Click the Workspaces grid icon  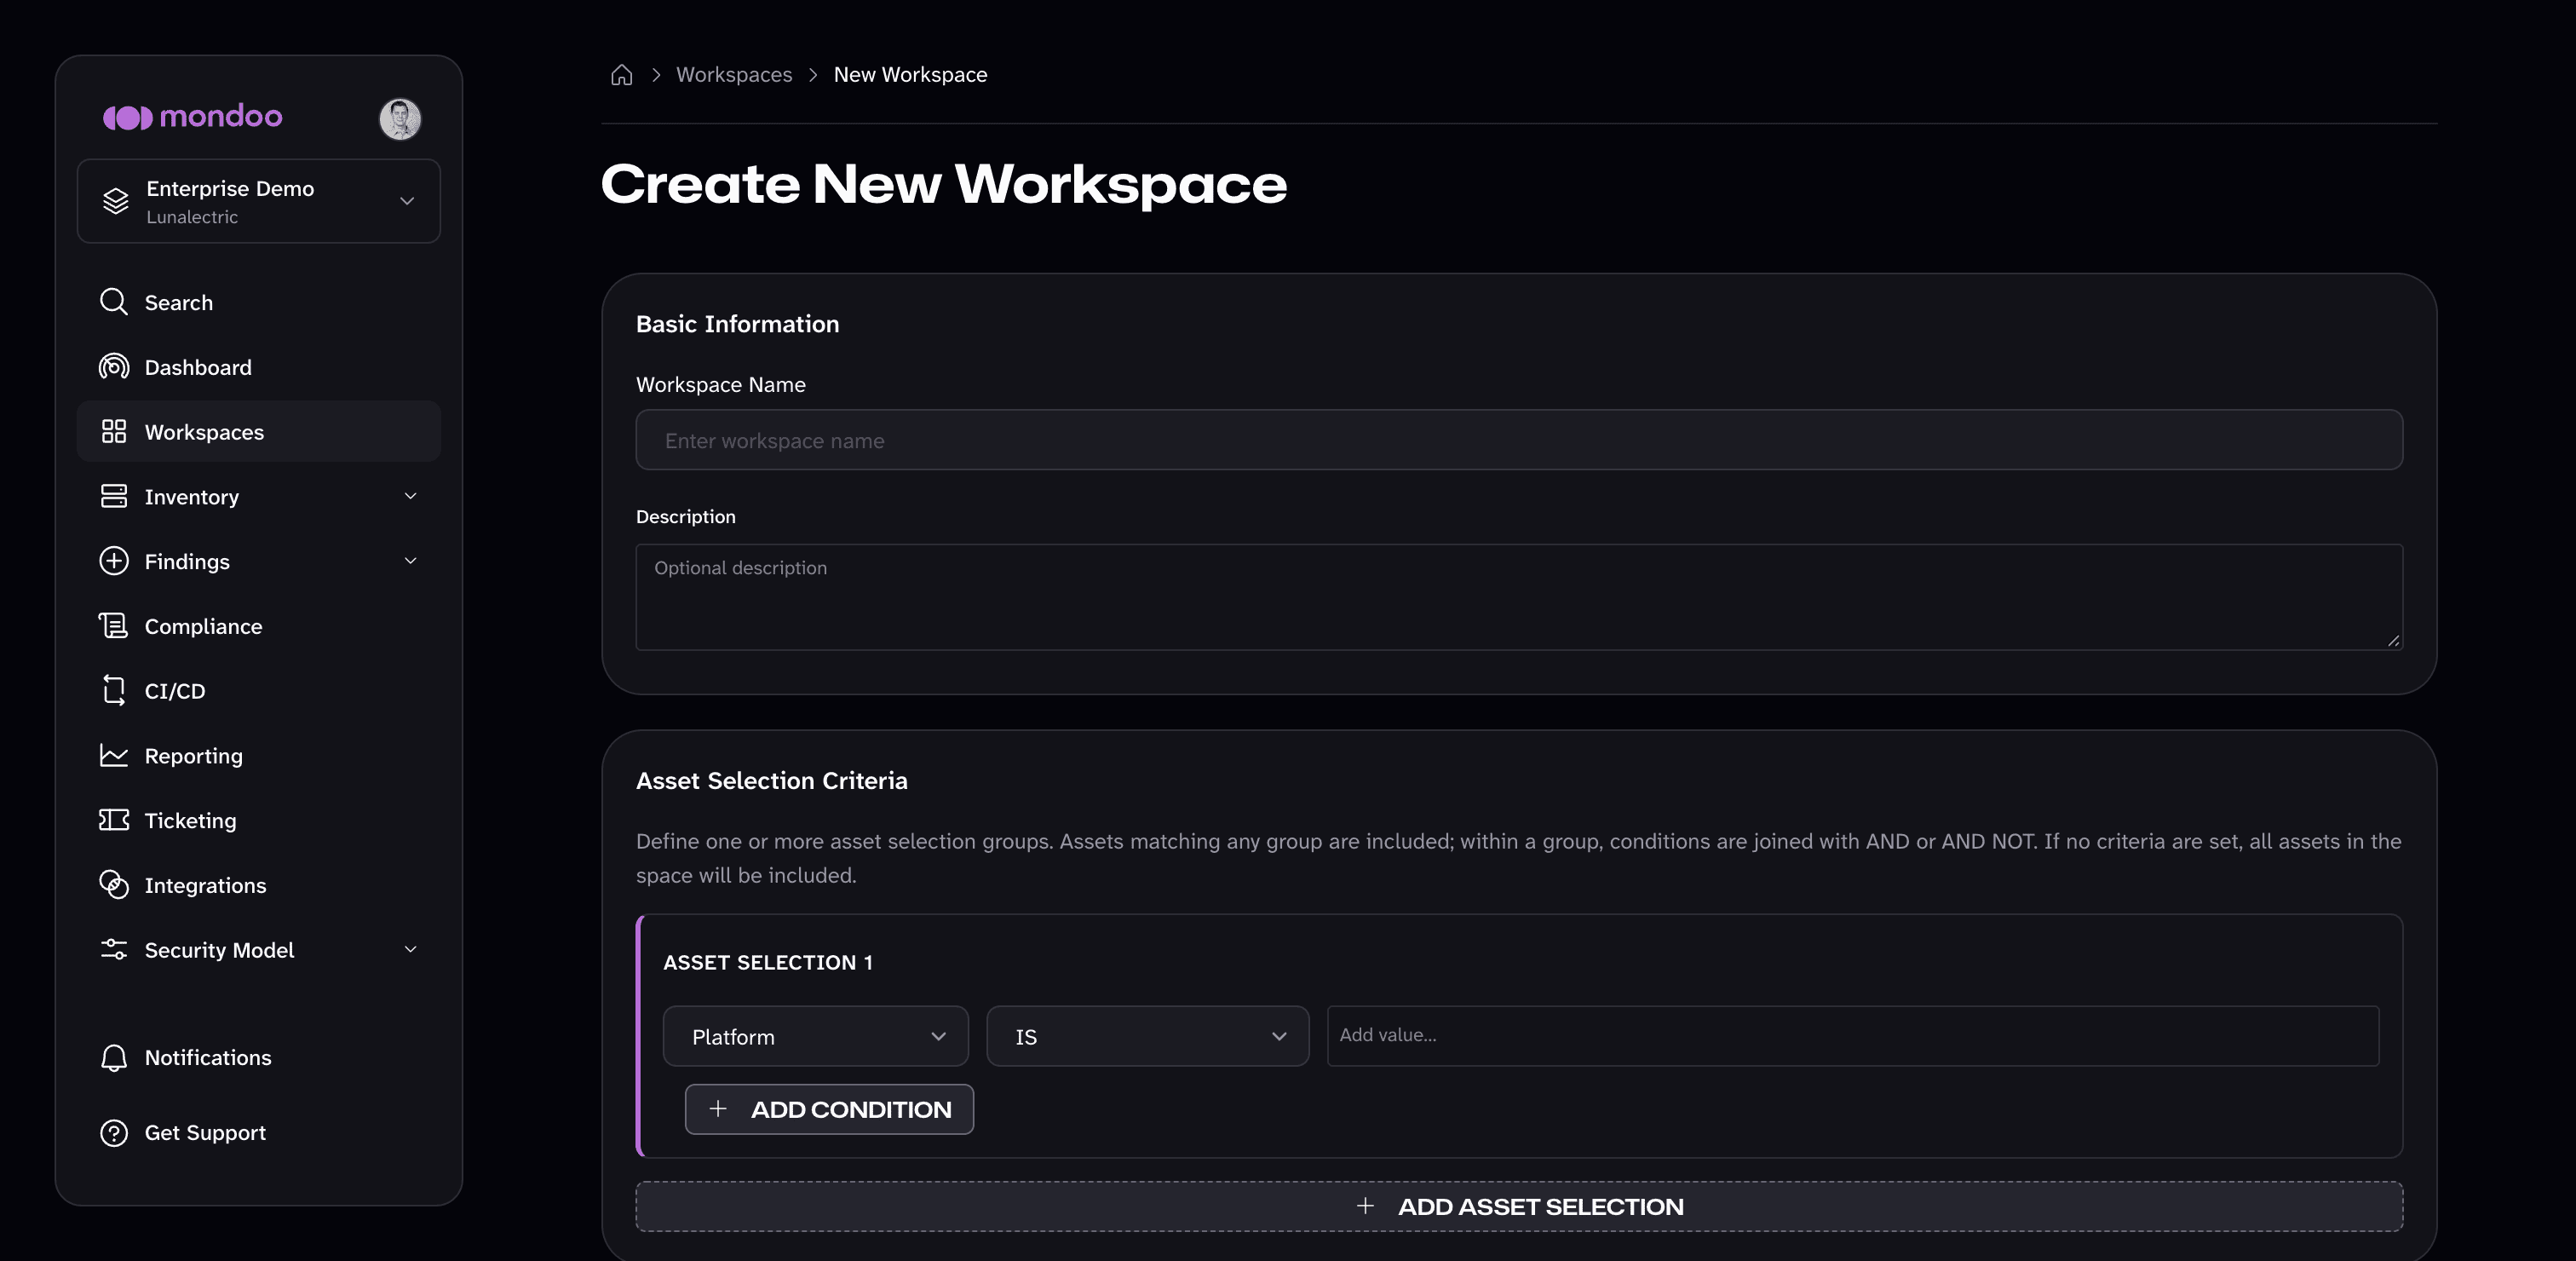(114, 431)
